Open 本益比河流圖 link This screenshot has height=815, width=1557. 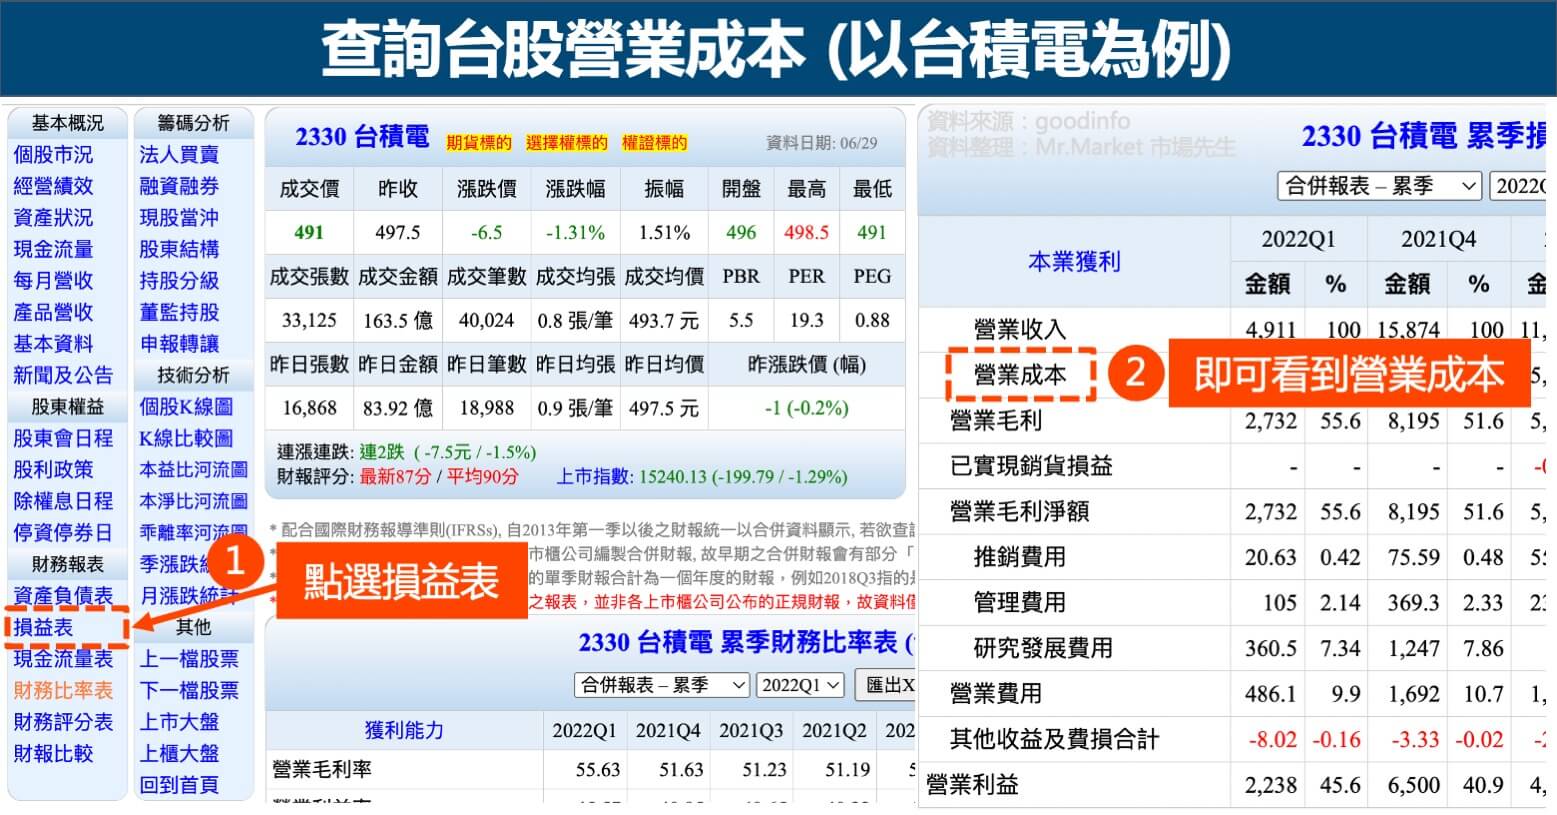(194, 469)
